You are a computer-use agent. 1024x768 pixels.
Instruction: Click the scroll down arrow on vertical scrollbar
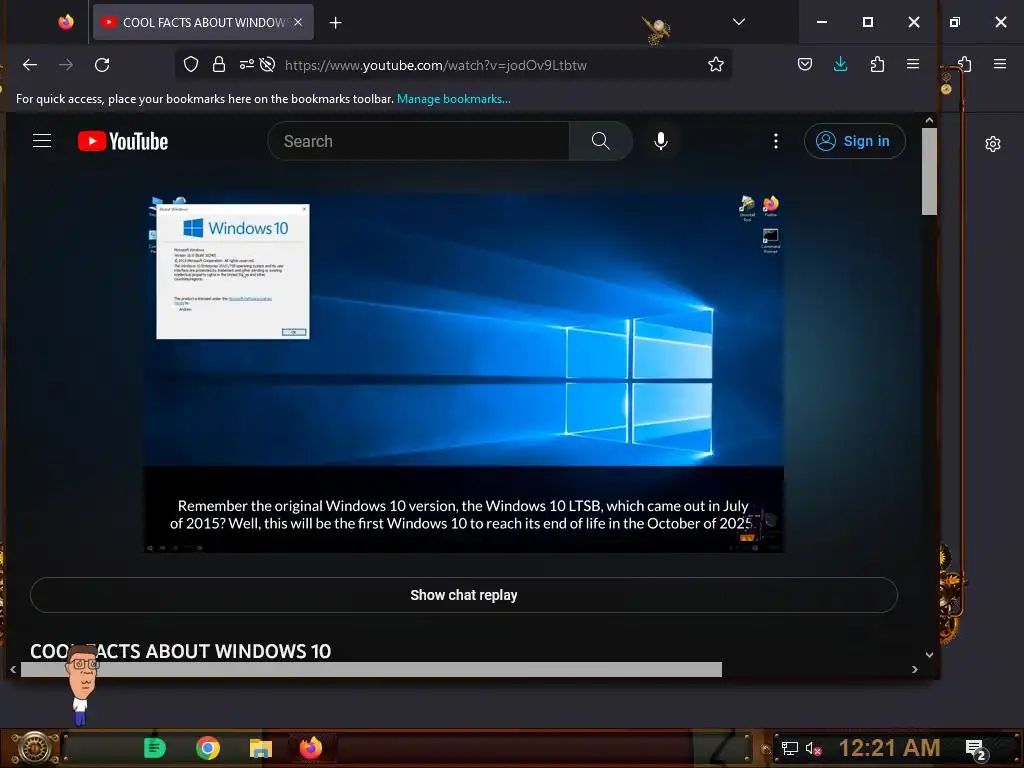[x=929, y=654]
